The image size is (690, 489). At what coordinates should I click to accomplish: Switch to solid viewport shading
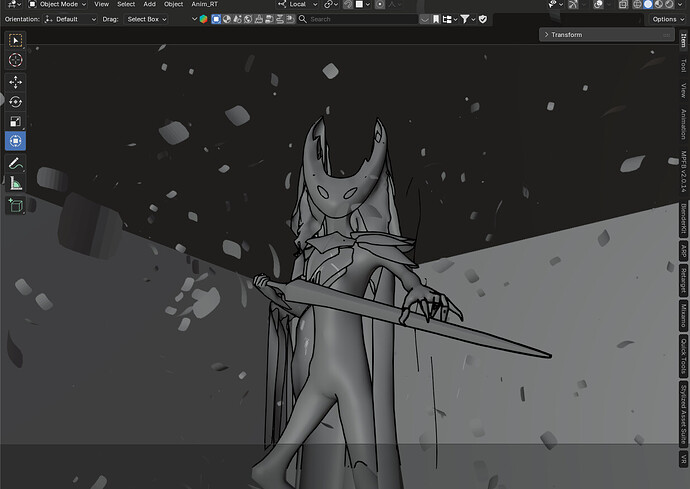[648, 4]
